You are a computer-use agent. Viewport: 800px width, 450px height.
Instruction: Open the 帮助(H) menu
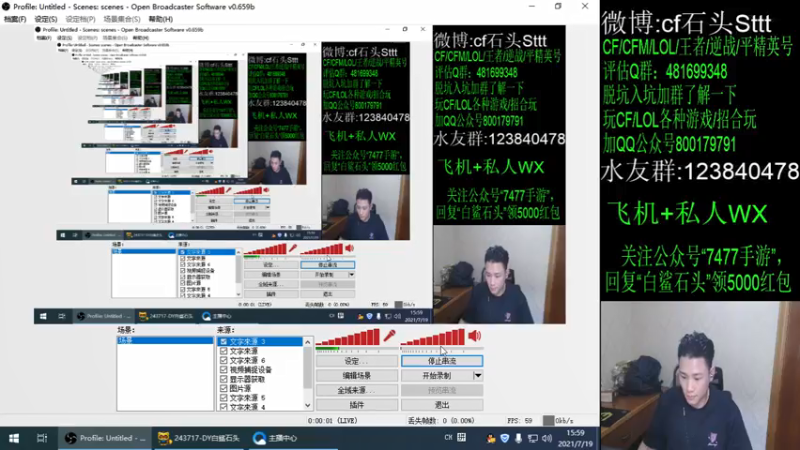(160, 19)
